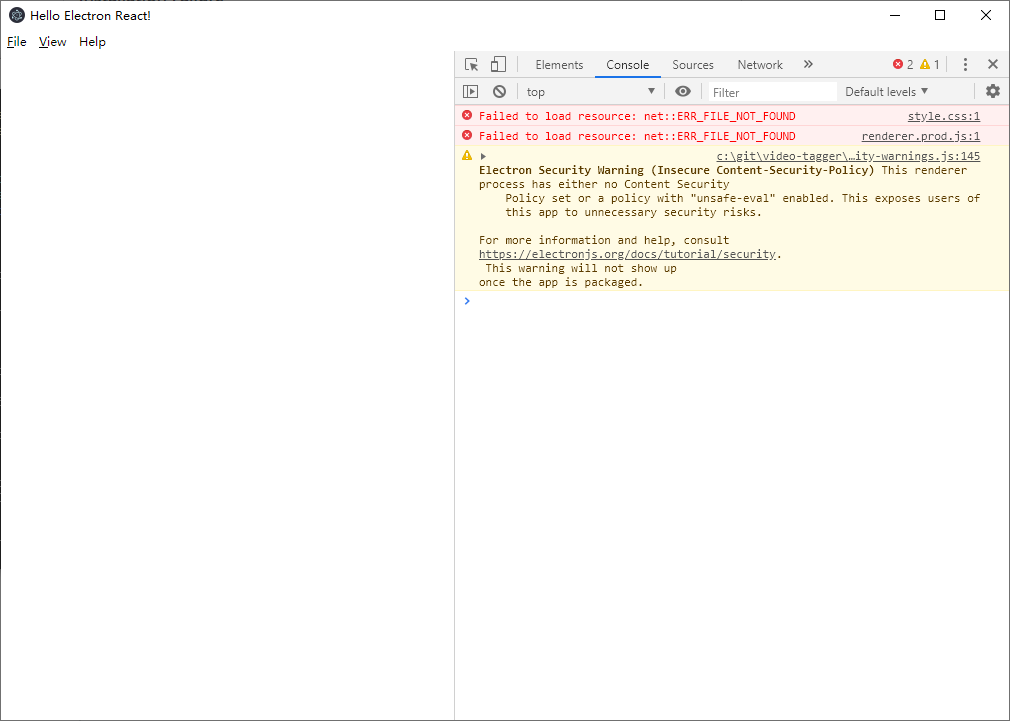Switch to the Network tab
Image resolution: width=1010 pixels, height=721 pixels.
tap(760, 64)
